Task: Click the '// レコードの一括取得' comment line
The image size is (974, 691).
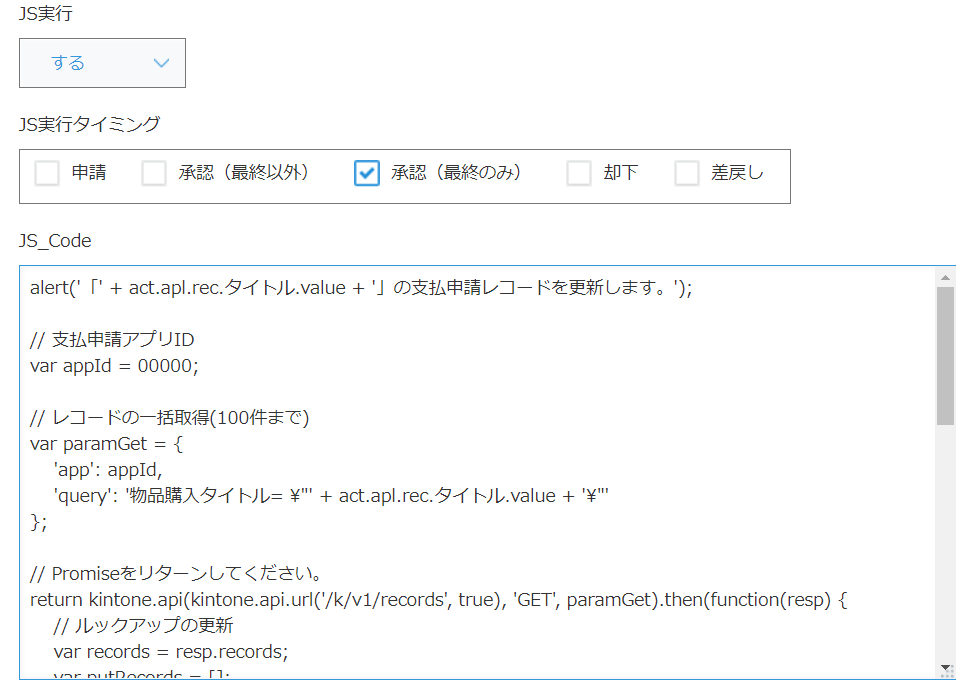Action: coord(170,417)
